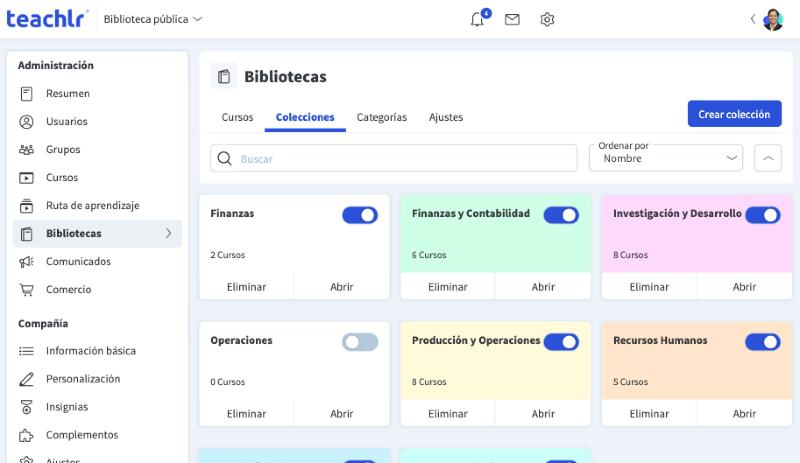Open the settings gear icon
Image resolution: width=800 pixels, height=463 pixels.
(x=547, y=19)
